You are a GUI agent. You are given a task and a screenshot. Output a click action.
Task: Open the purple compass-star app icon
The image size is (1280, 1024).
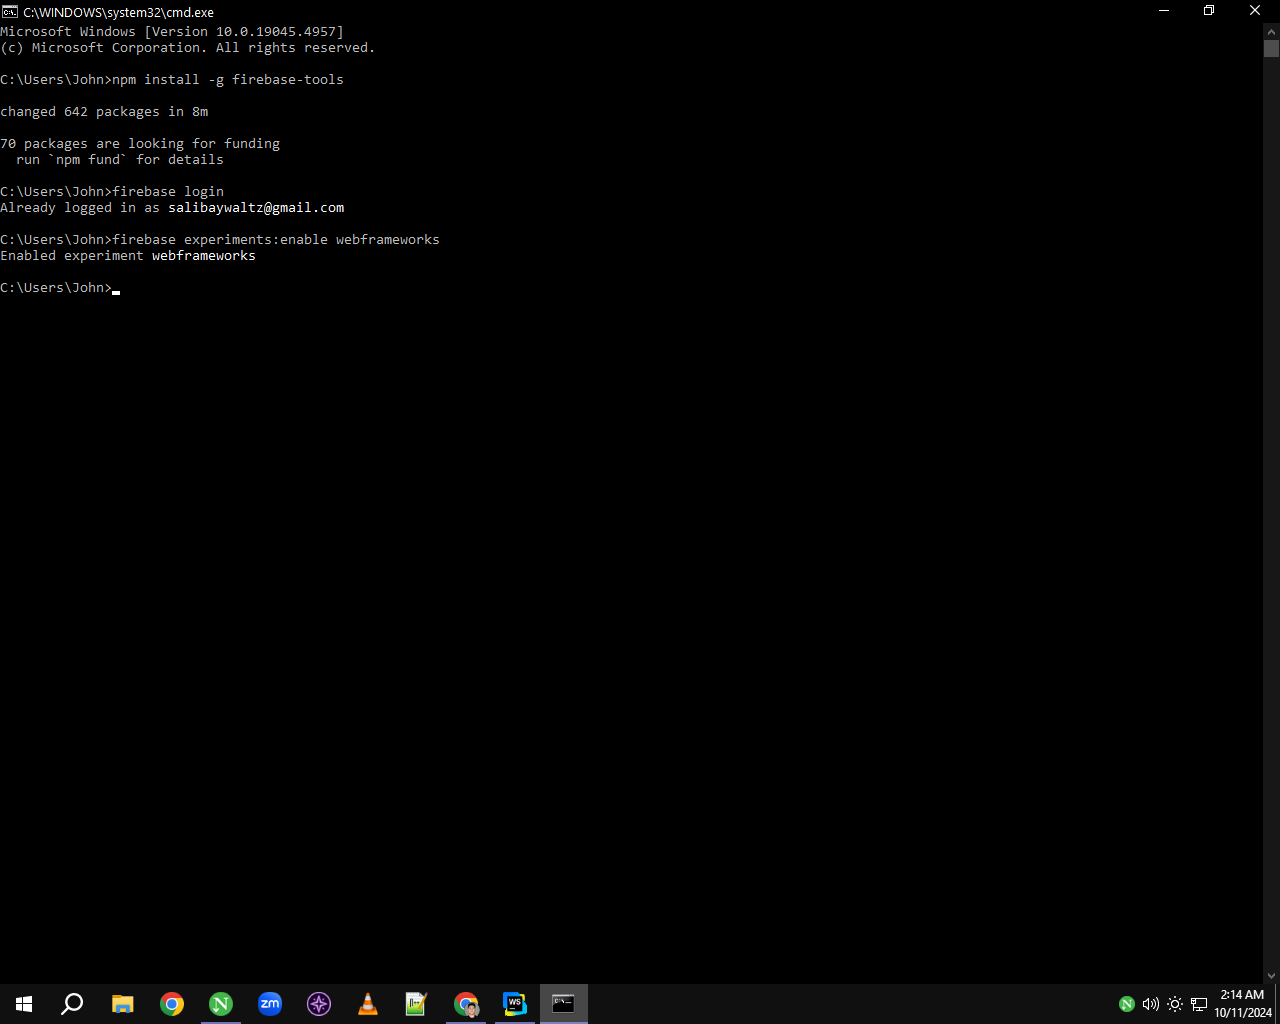point(319,1004)
